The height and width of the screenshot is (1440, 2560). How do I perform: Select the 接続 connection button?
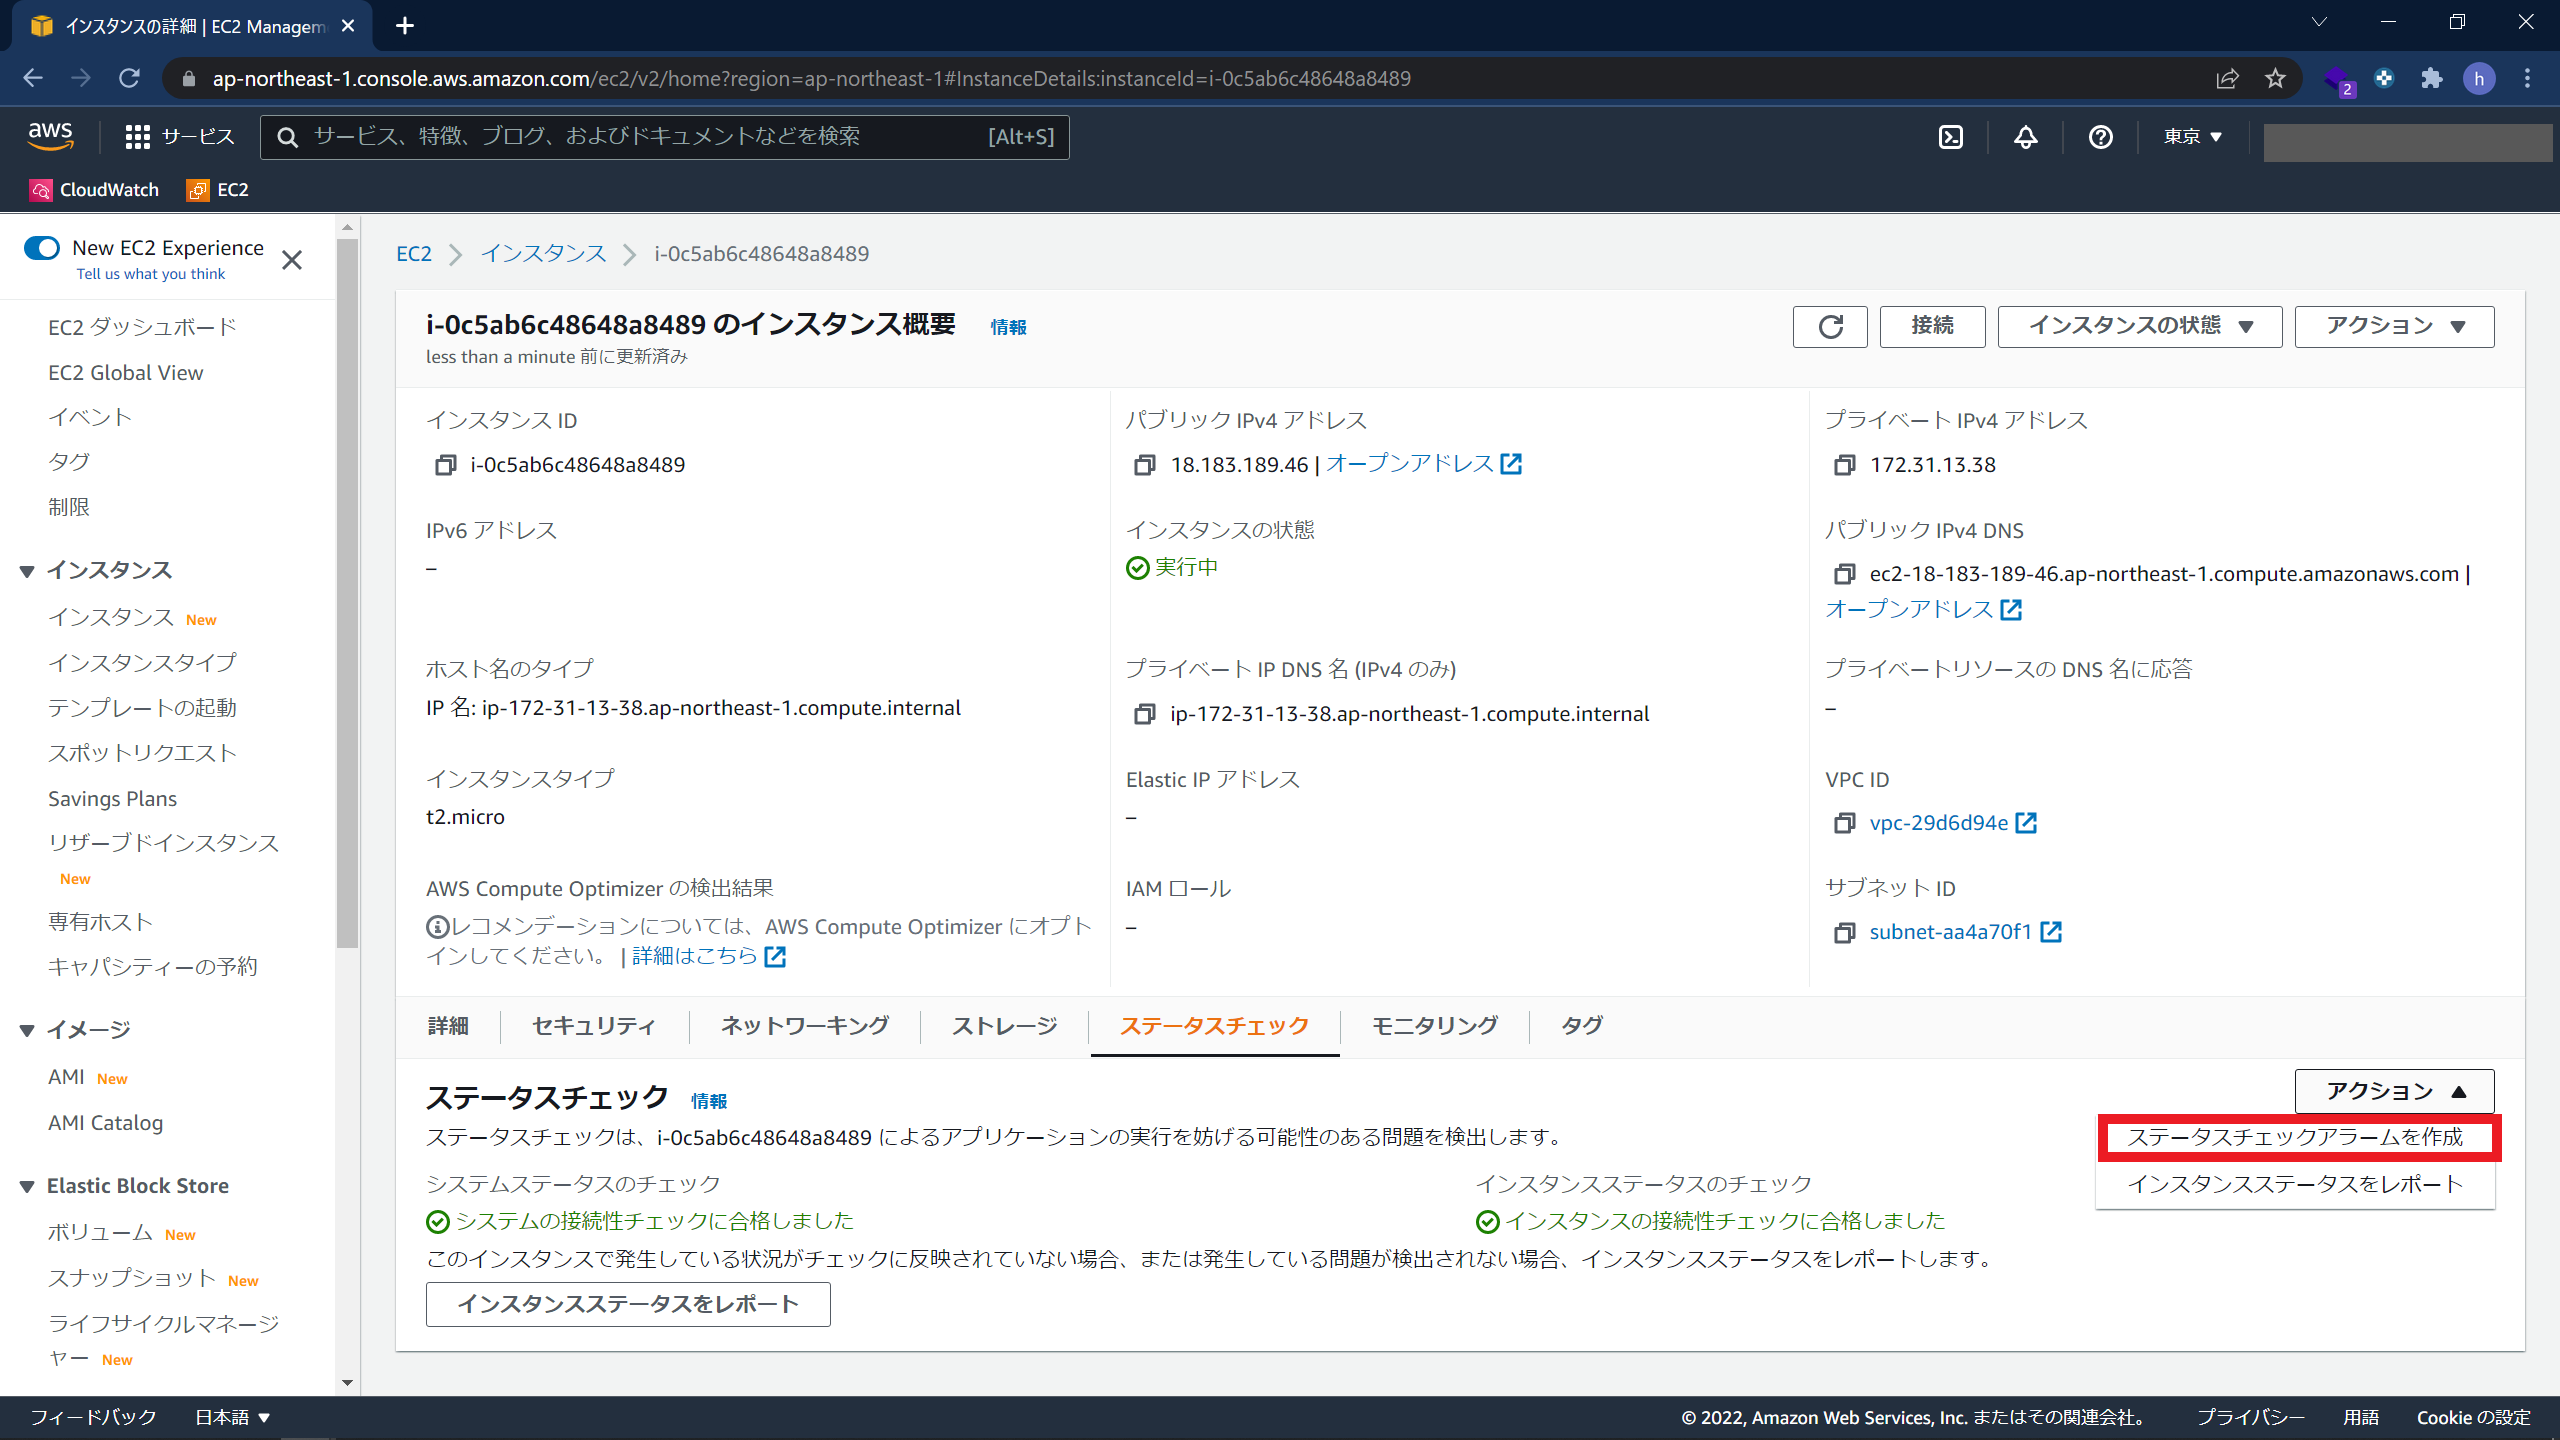[1929, 327]
